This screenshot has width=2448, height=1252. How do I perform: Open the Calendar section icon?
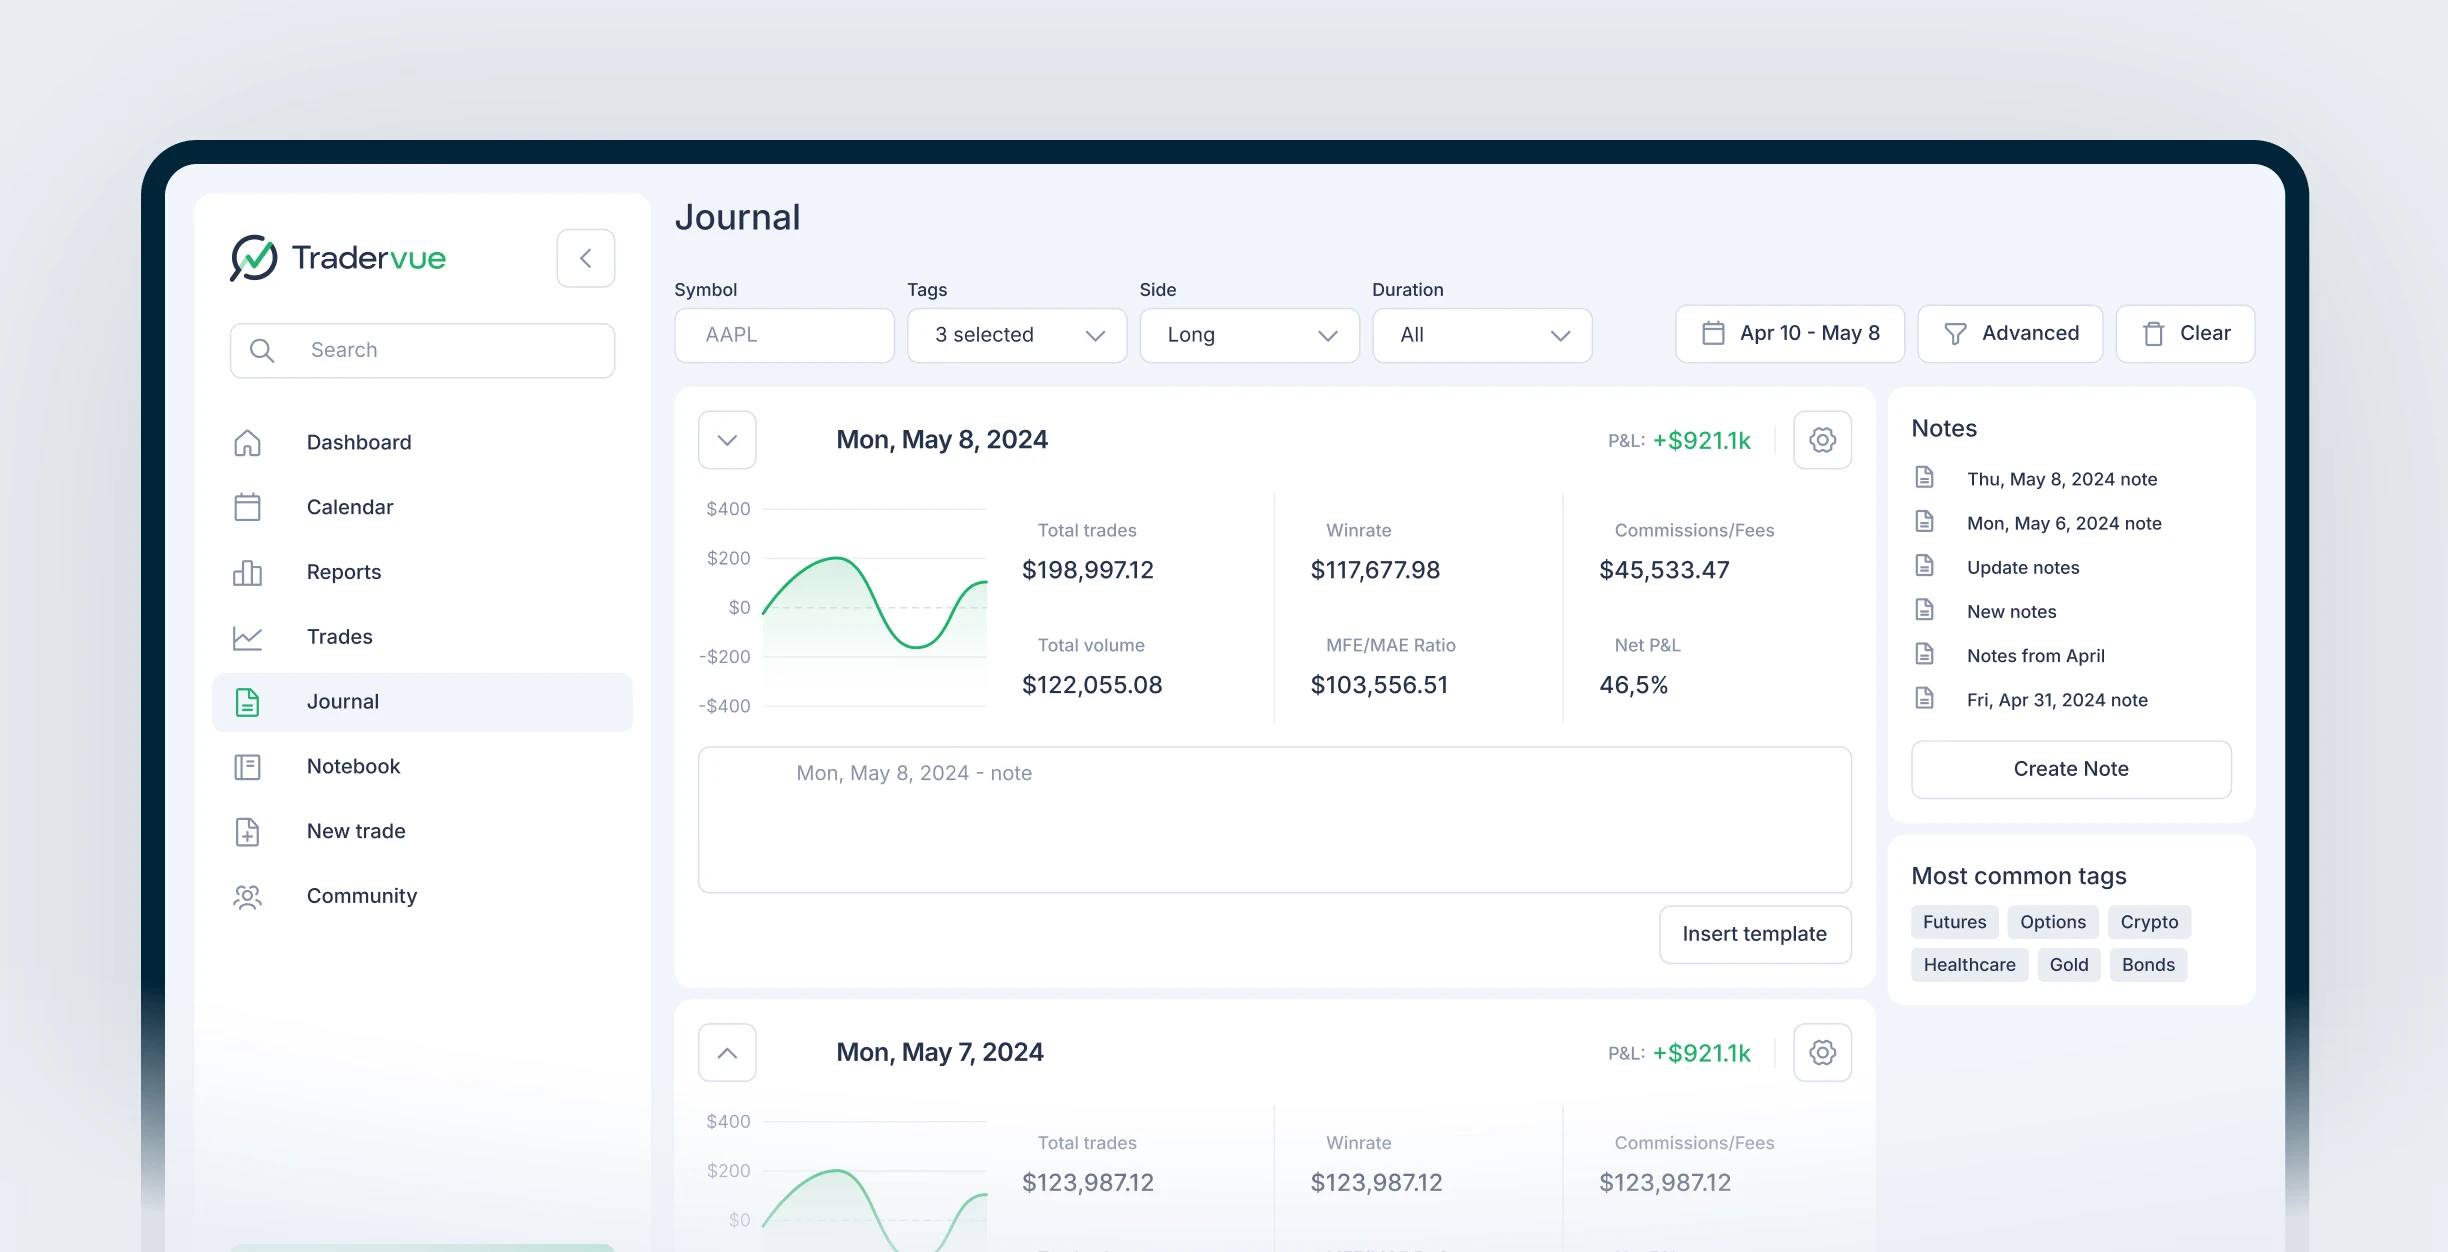click(x=247, y=507)
